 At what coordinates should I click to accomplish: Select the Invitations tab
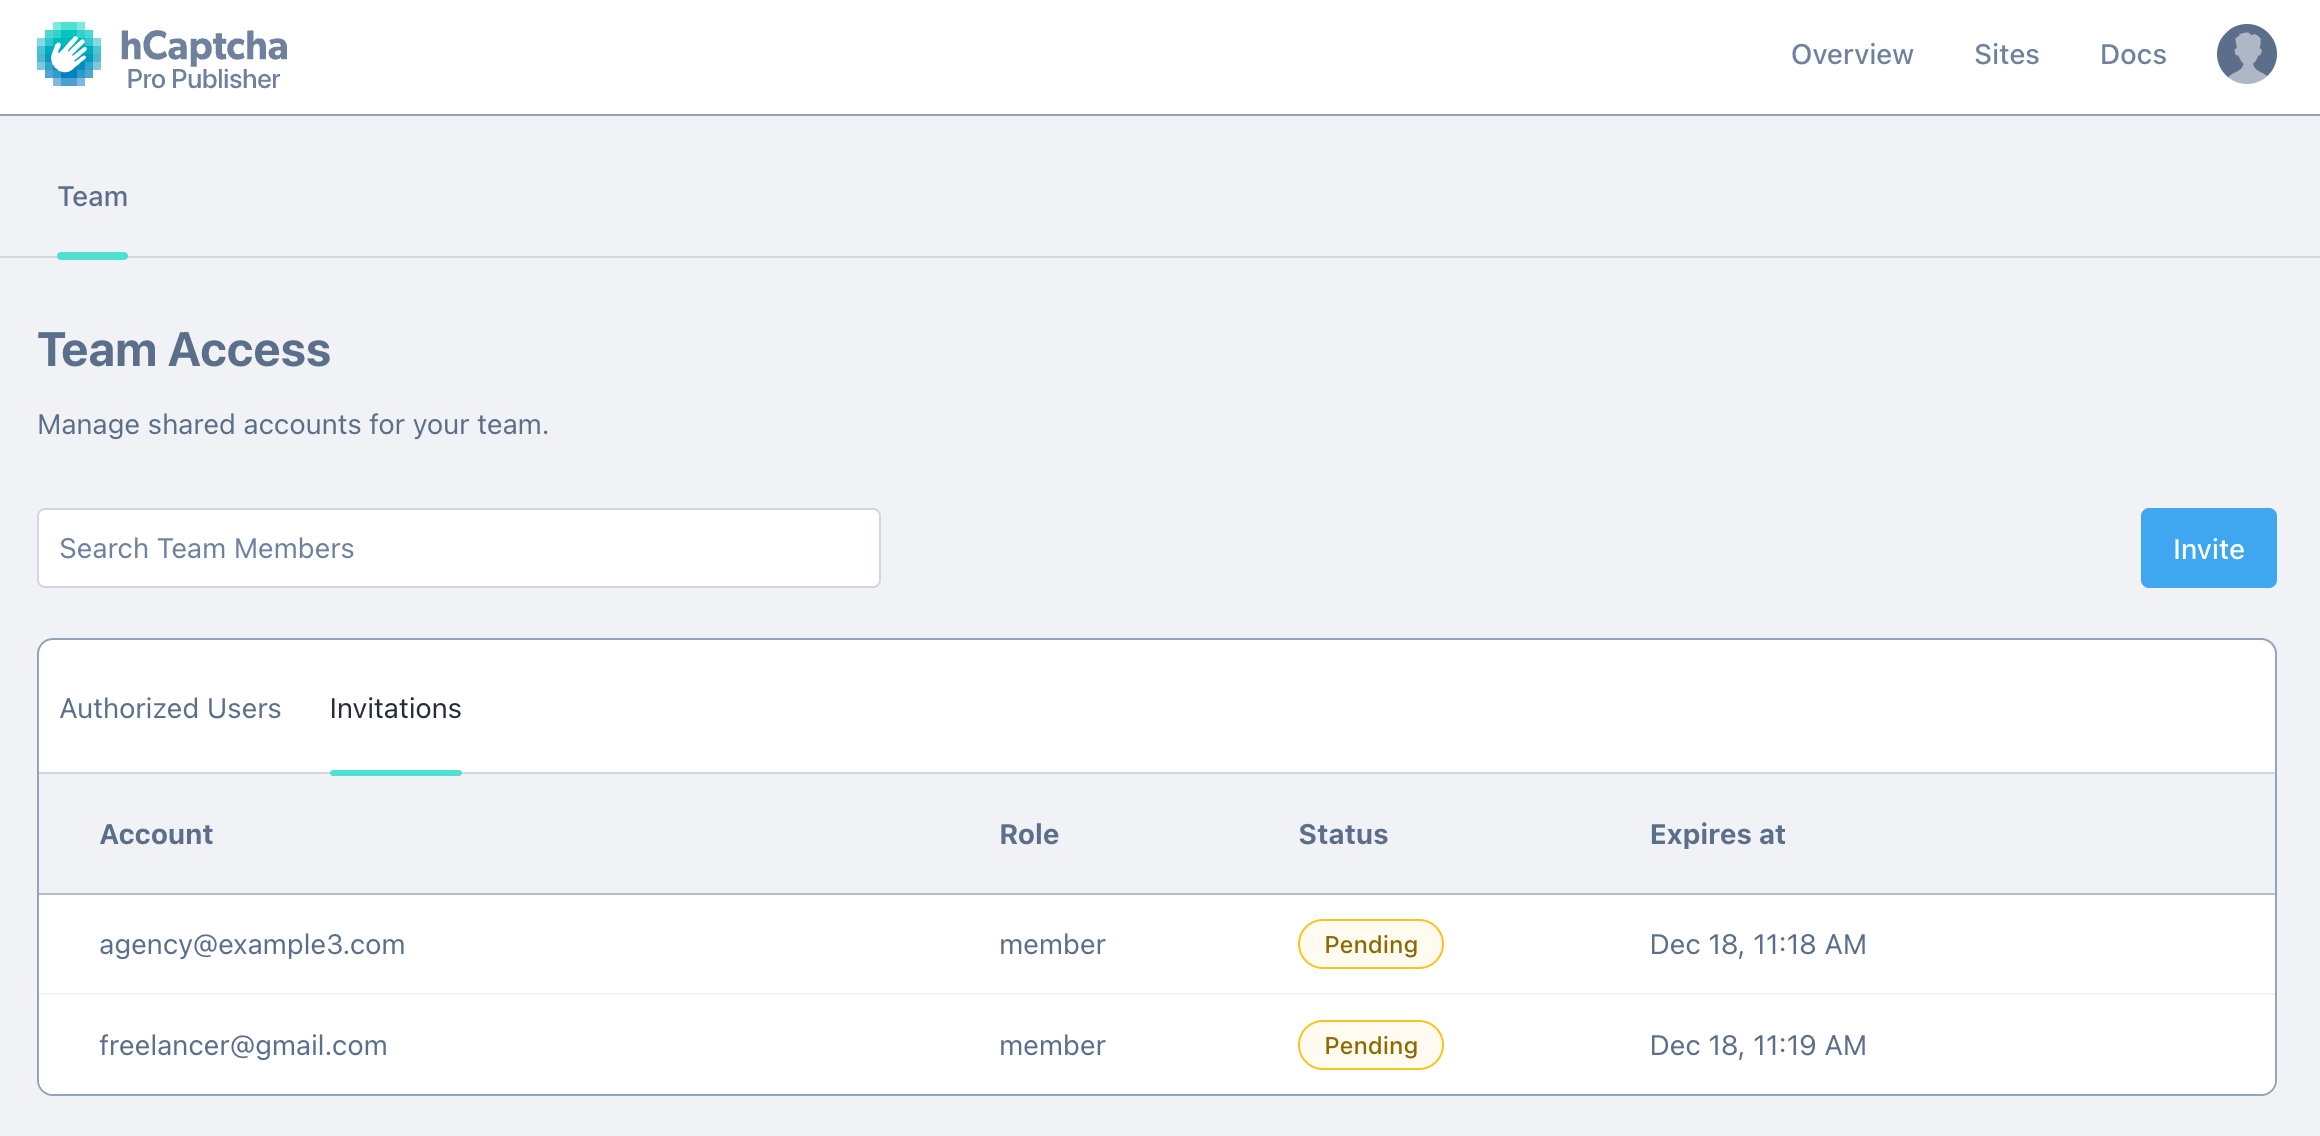[x=395, y=709]
